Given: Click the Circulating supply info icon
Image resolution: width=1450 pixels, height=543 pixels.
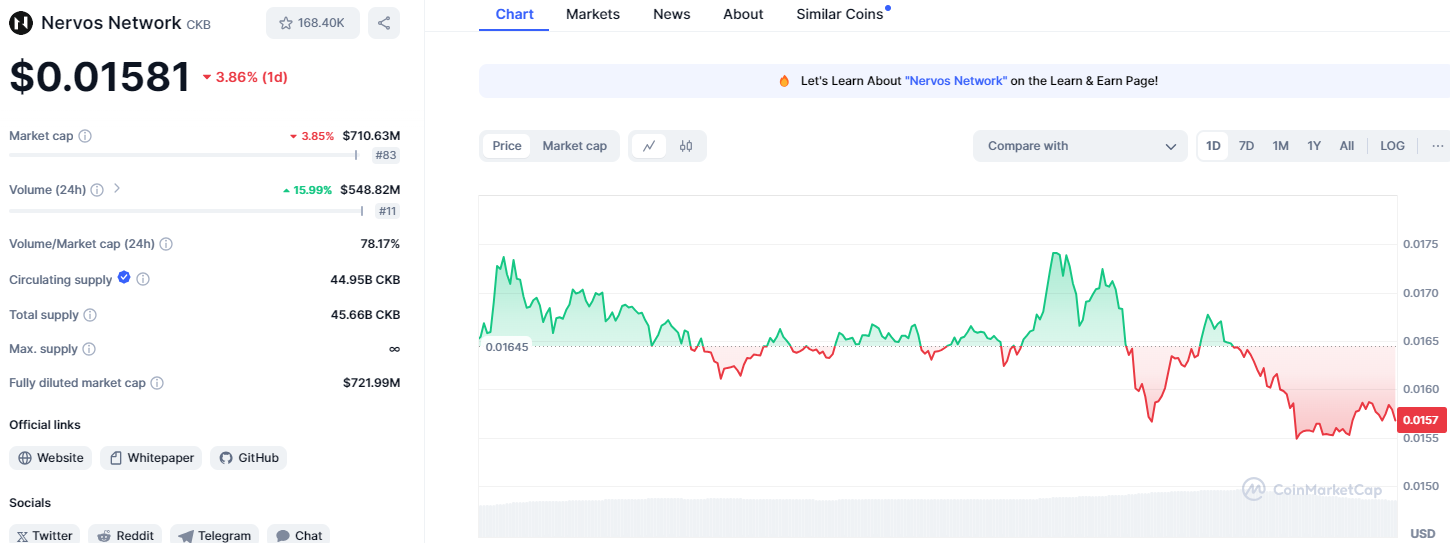Looking at the screenshot, I should coord(143,280).
